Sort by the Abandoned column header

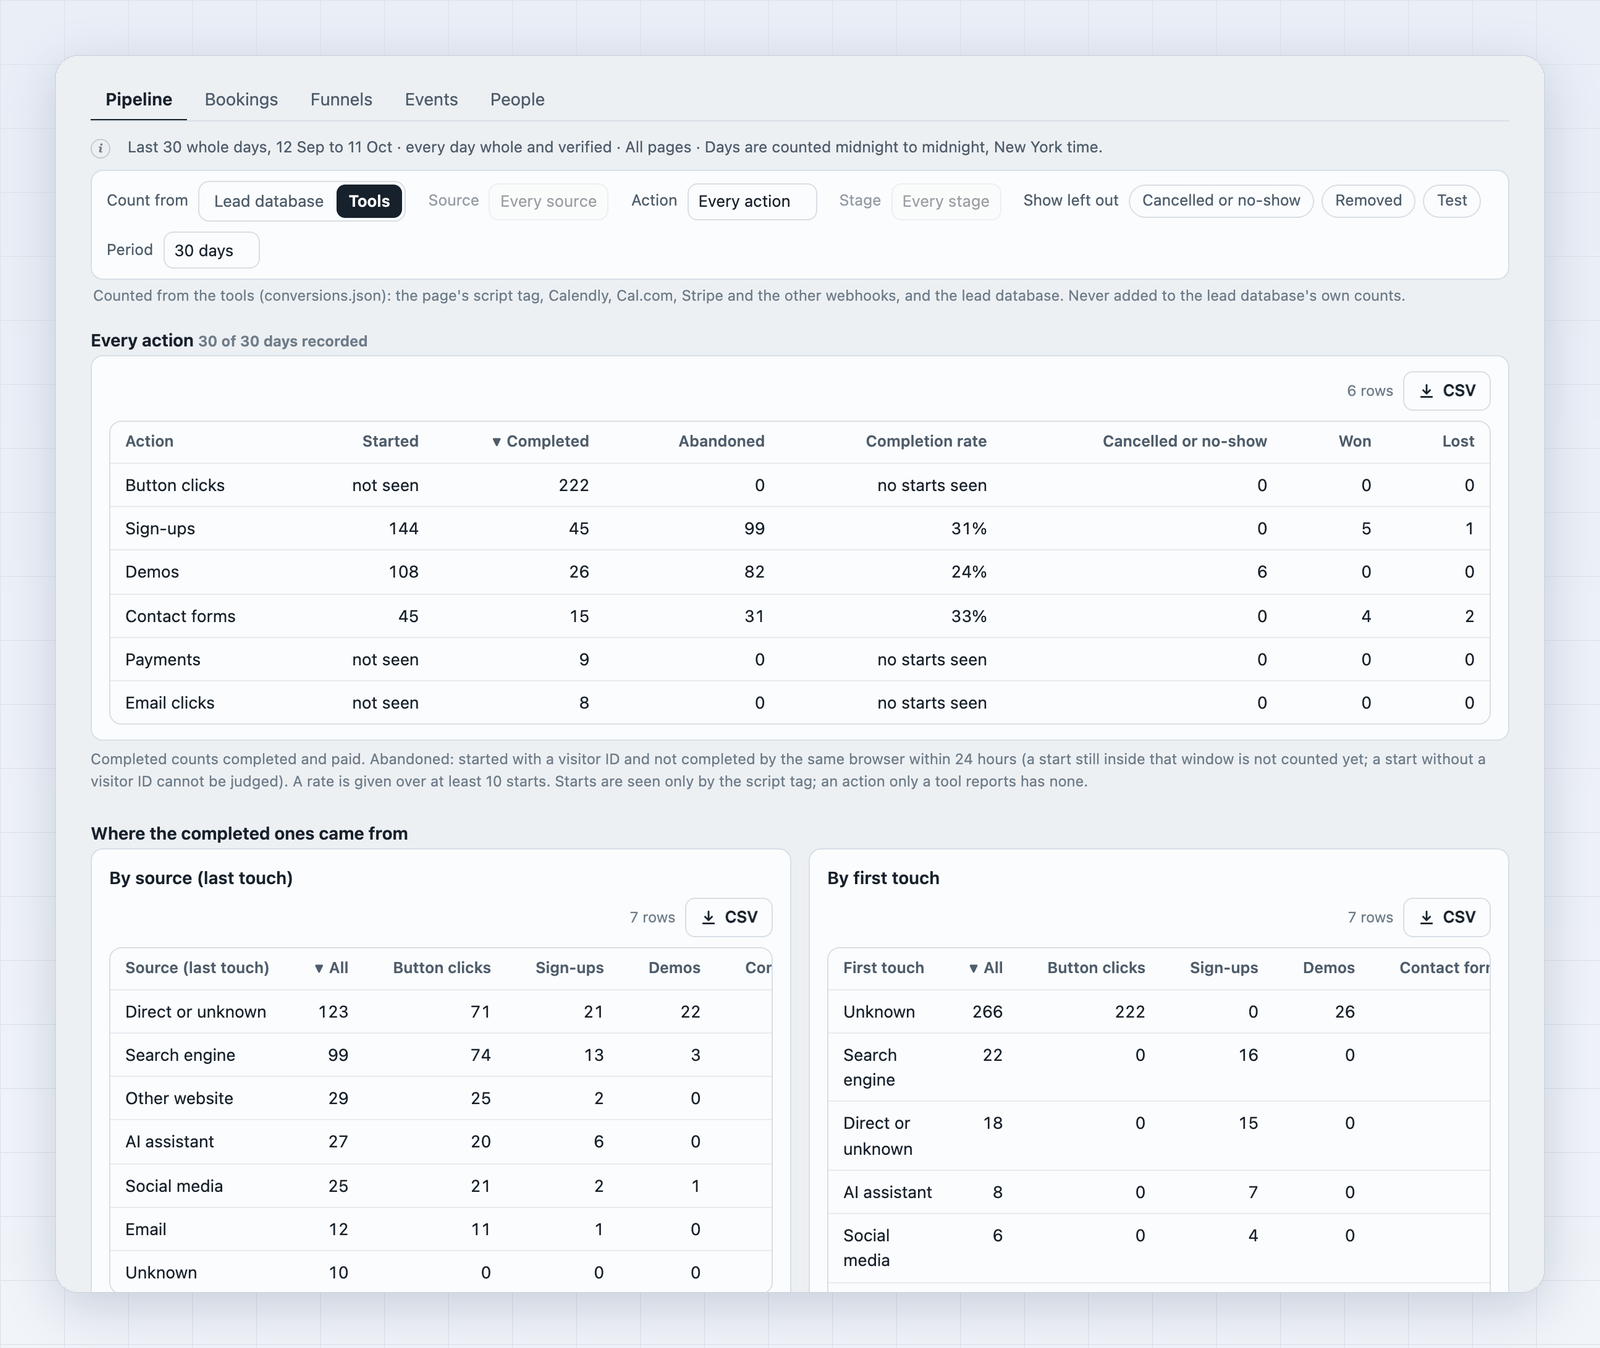coord(721,442)
